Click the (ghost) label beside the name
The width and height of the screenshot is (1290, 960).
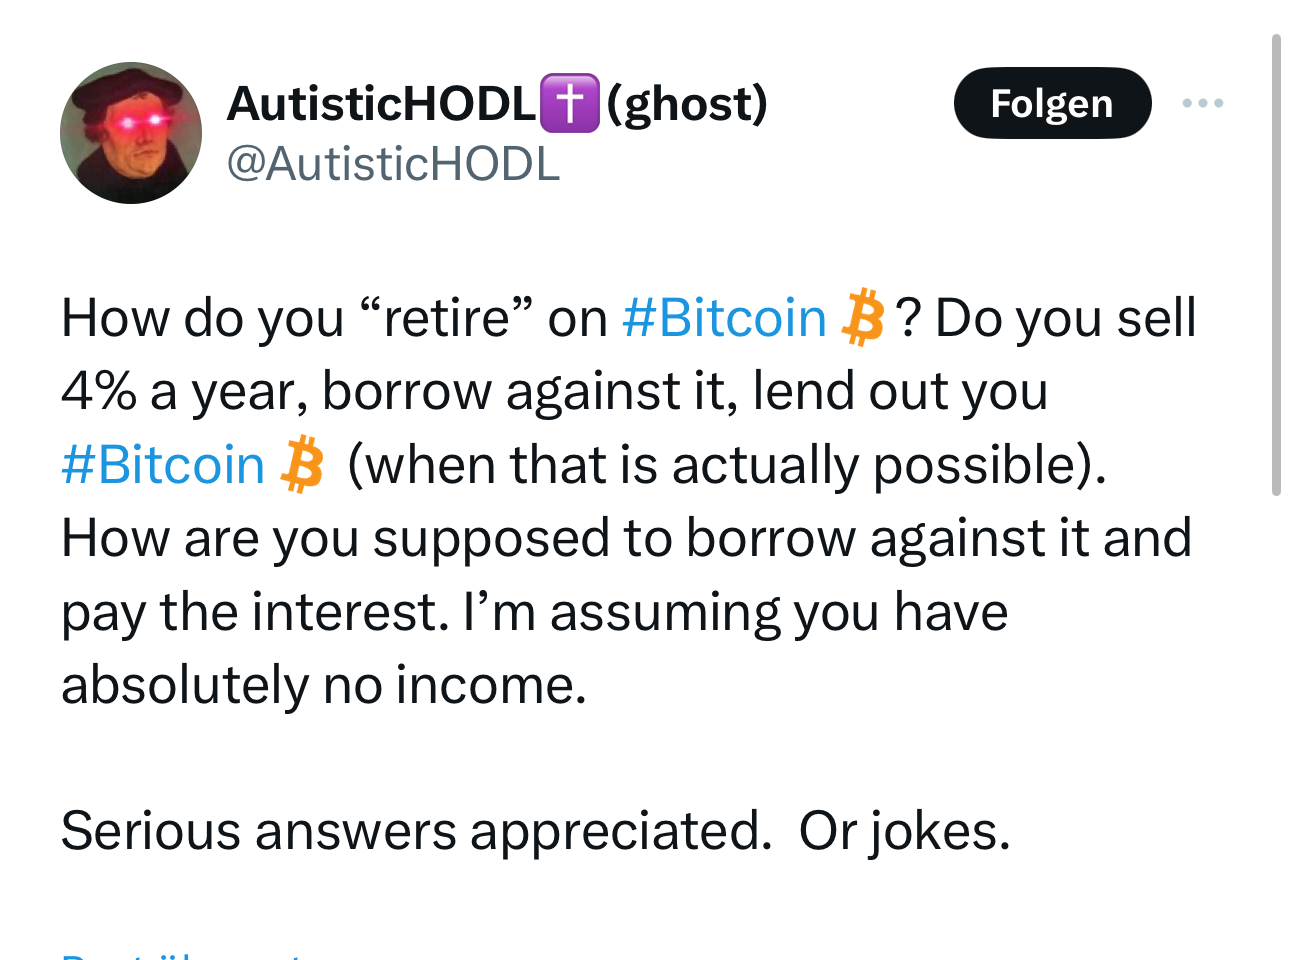tap(687, 103)
